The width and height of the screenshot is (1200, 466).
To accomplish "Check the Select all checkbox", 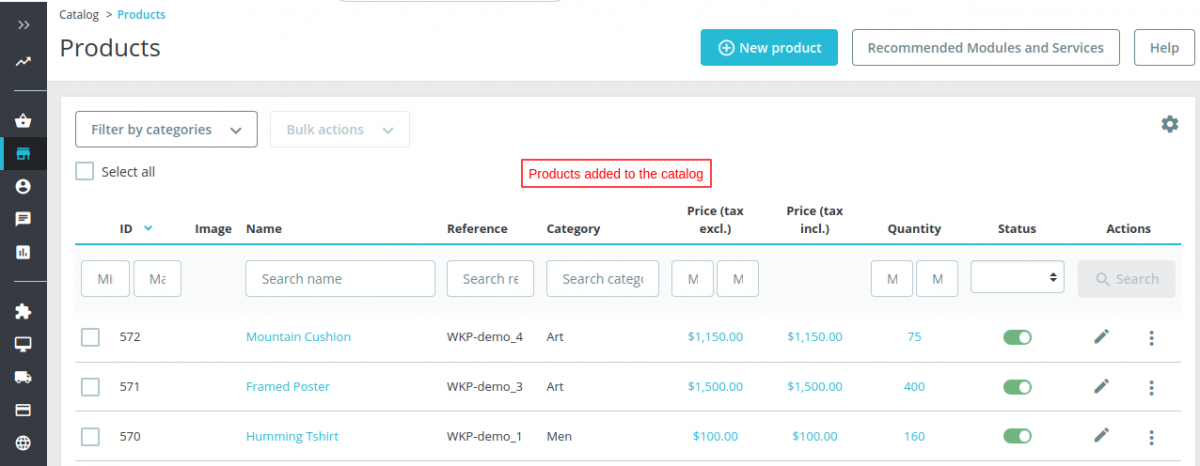I will pyautogui.click(x=85, y=172).
